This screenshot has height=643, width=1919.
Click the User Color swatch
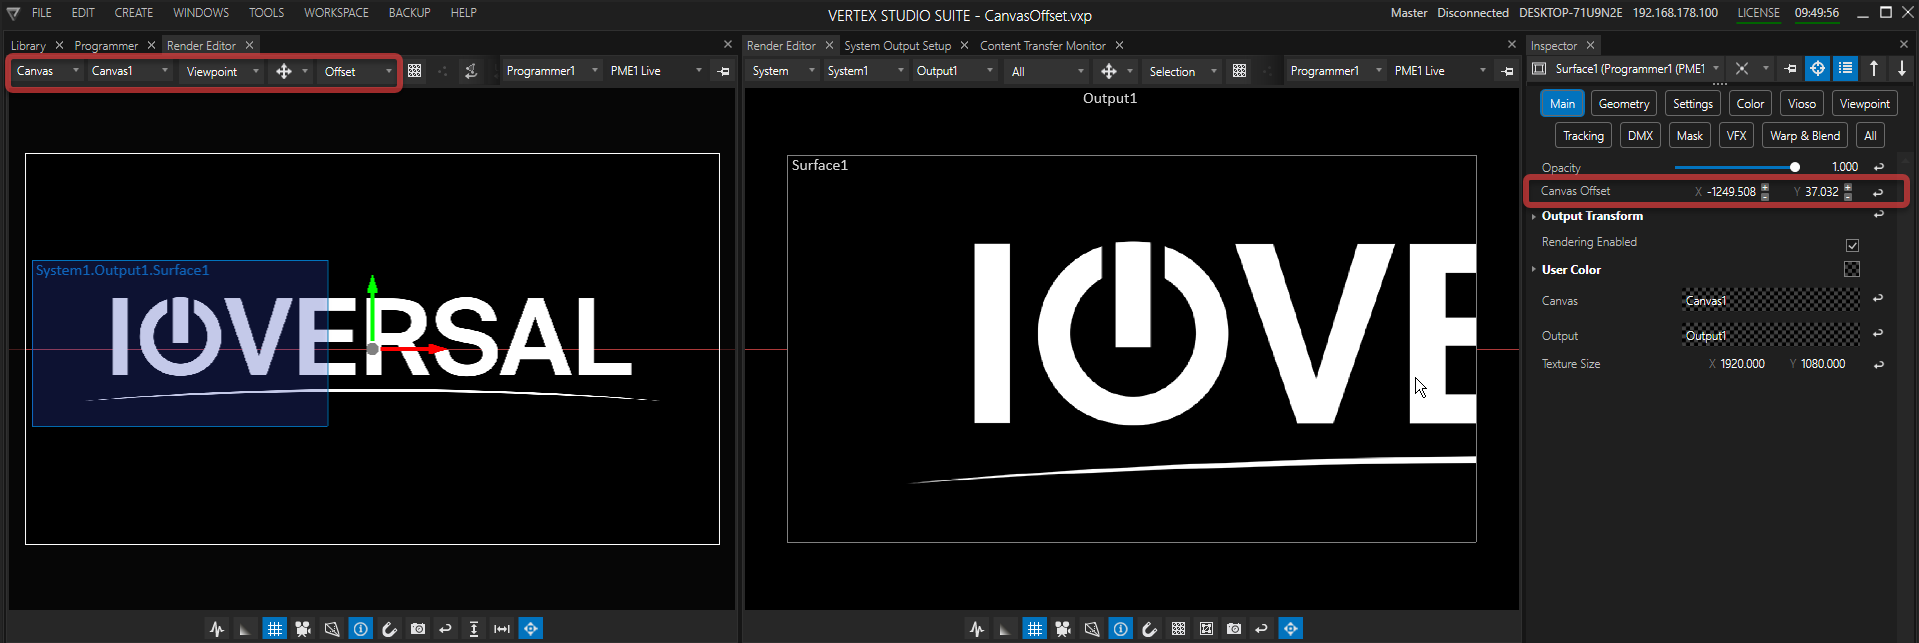pos(1852,269)
